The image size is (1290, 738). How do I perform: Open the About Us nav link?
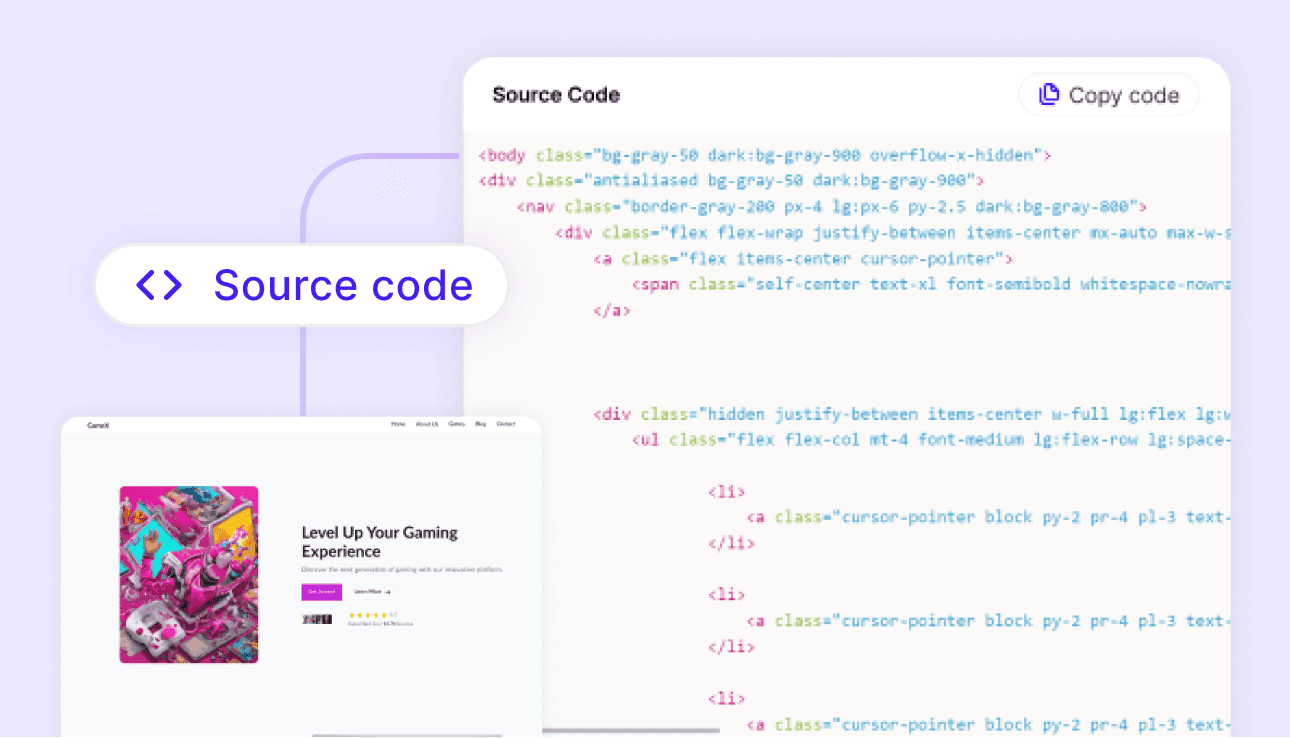pos(428,423)
